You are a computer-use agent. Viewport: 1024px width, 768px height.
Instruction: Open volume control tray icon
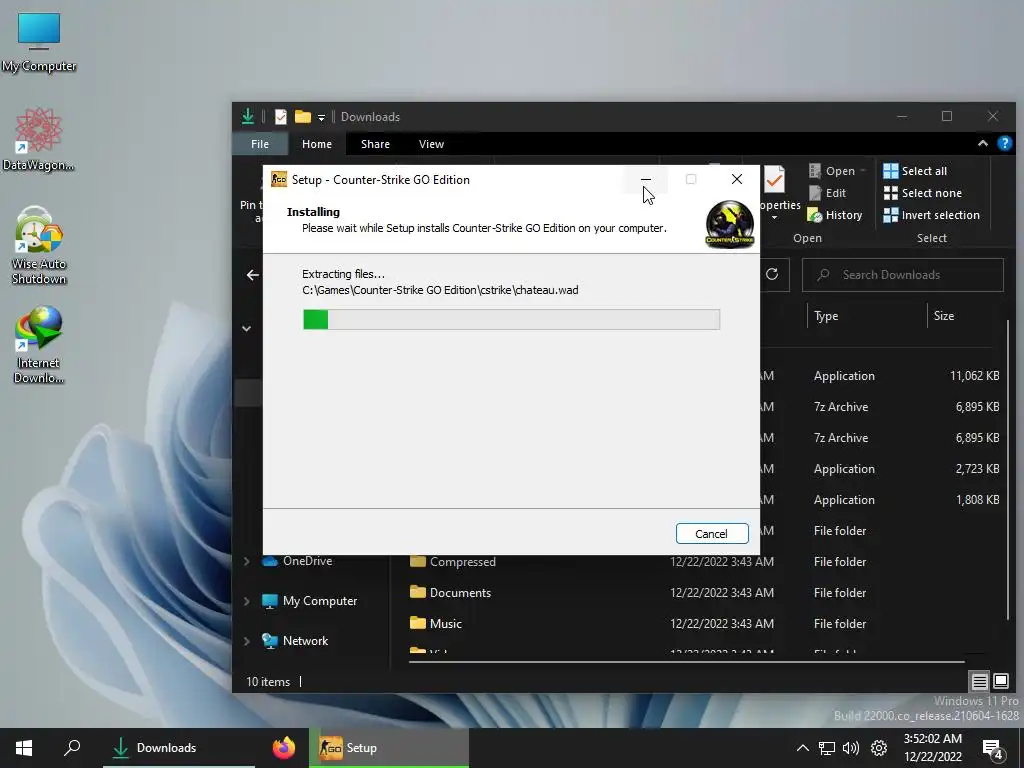pyautogui.click(x=851, y=748)
